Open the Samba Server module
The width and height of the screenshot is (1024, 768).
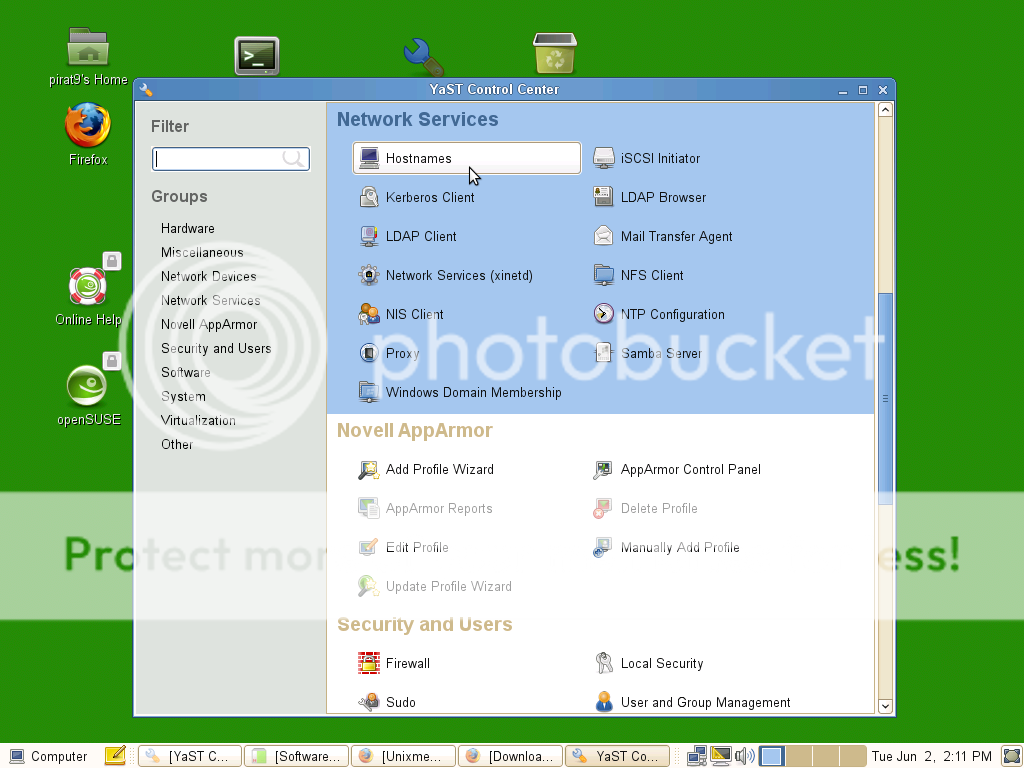(x=660, y=353)
